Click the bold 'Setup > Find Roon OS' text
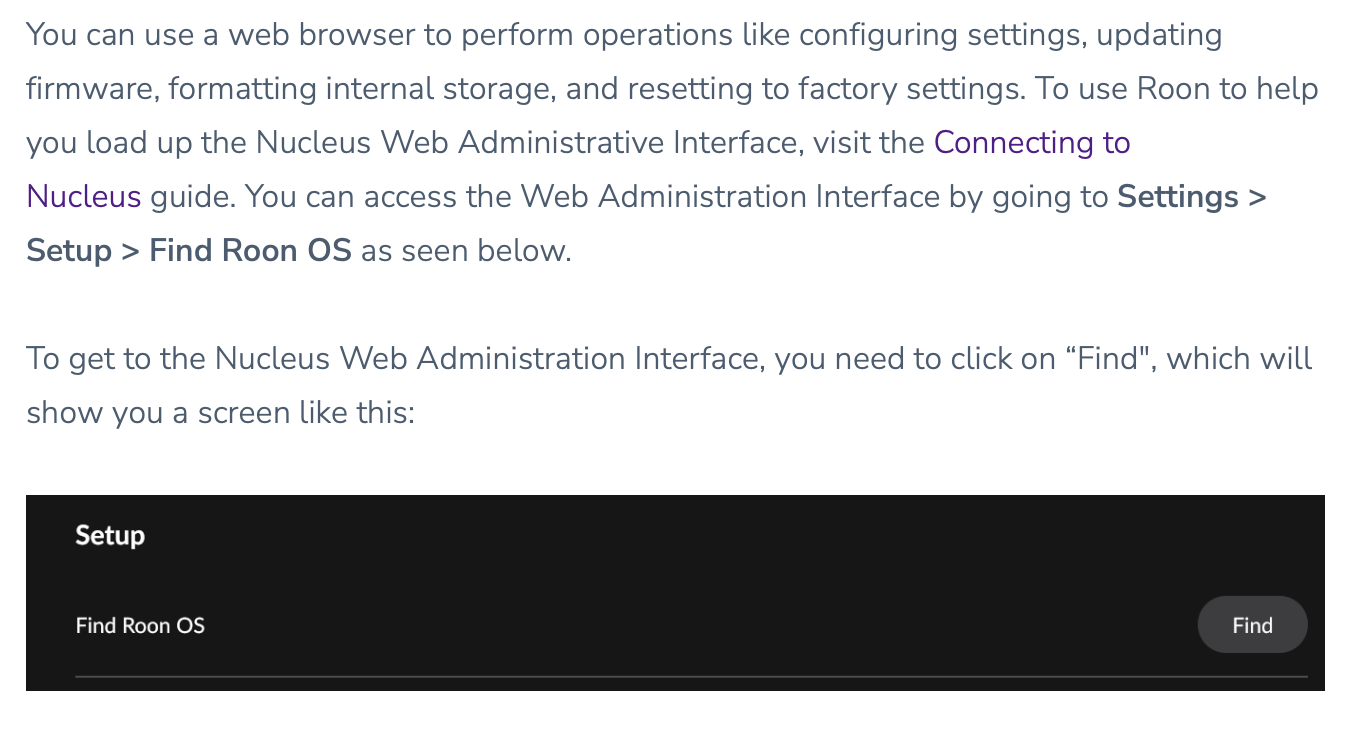Image resolution: width=1360 pixels, height=742 pixels. tap(189, 250)
